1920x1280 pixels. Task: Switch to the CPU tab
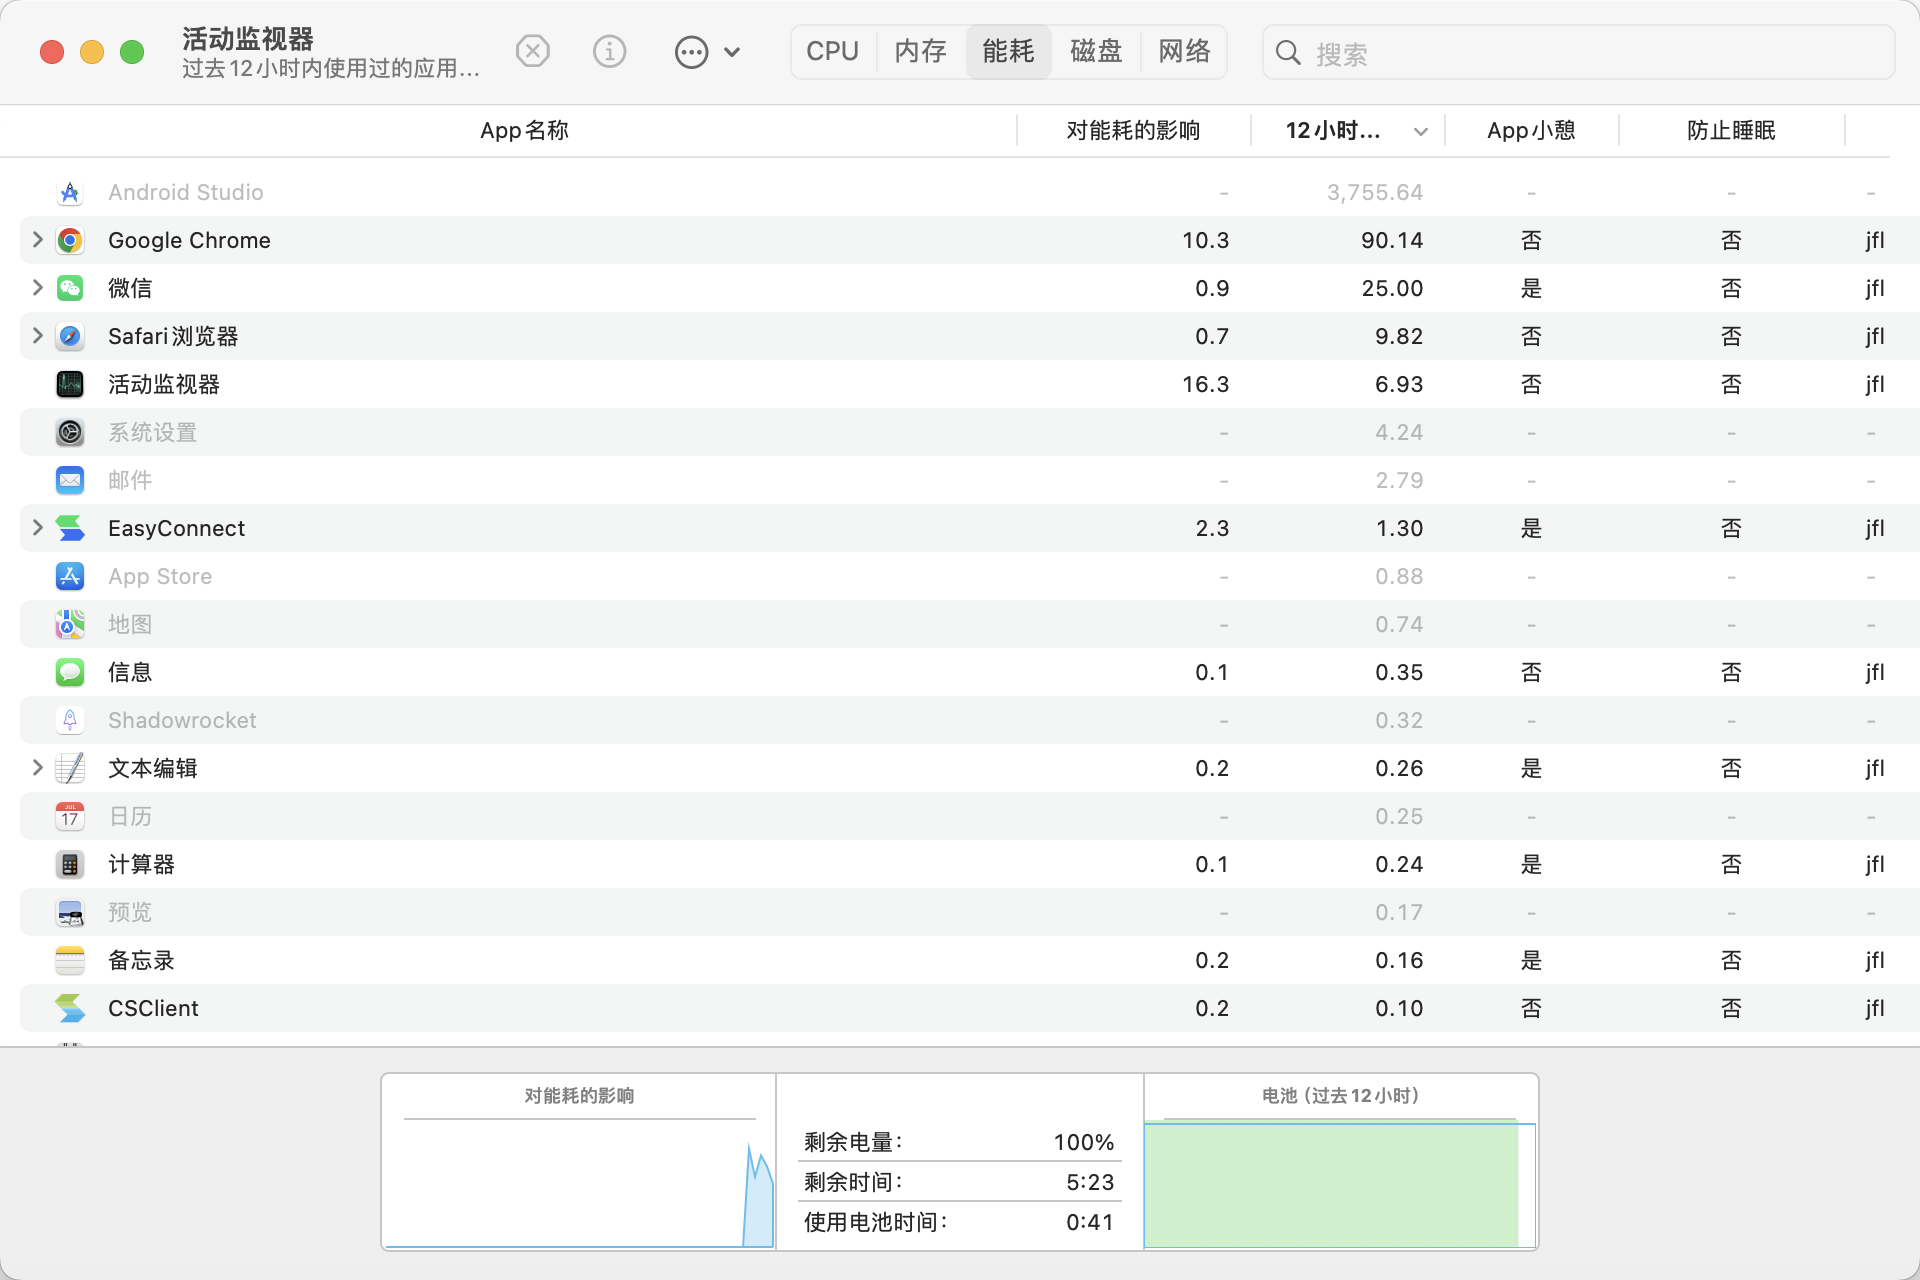[832, 51]
